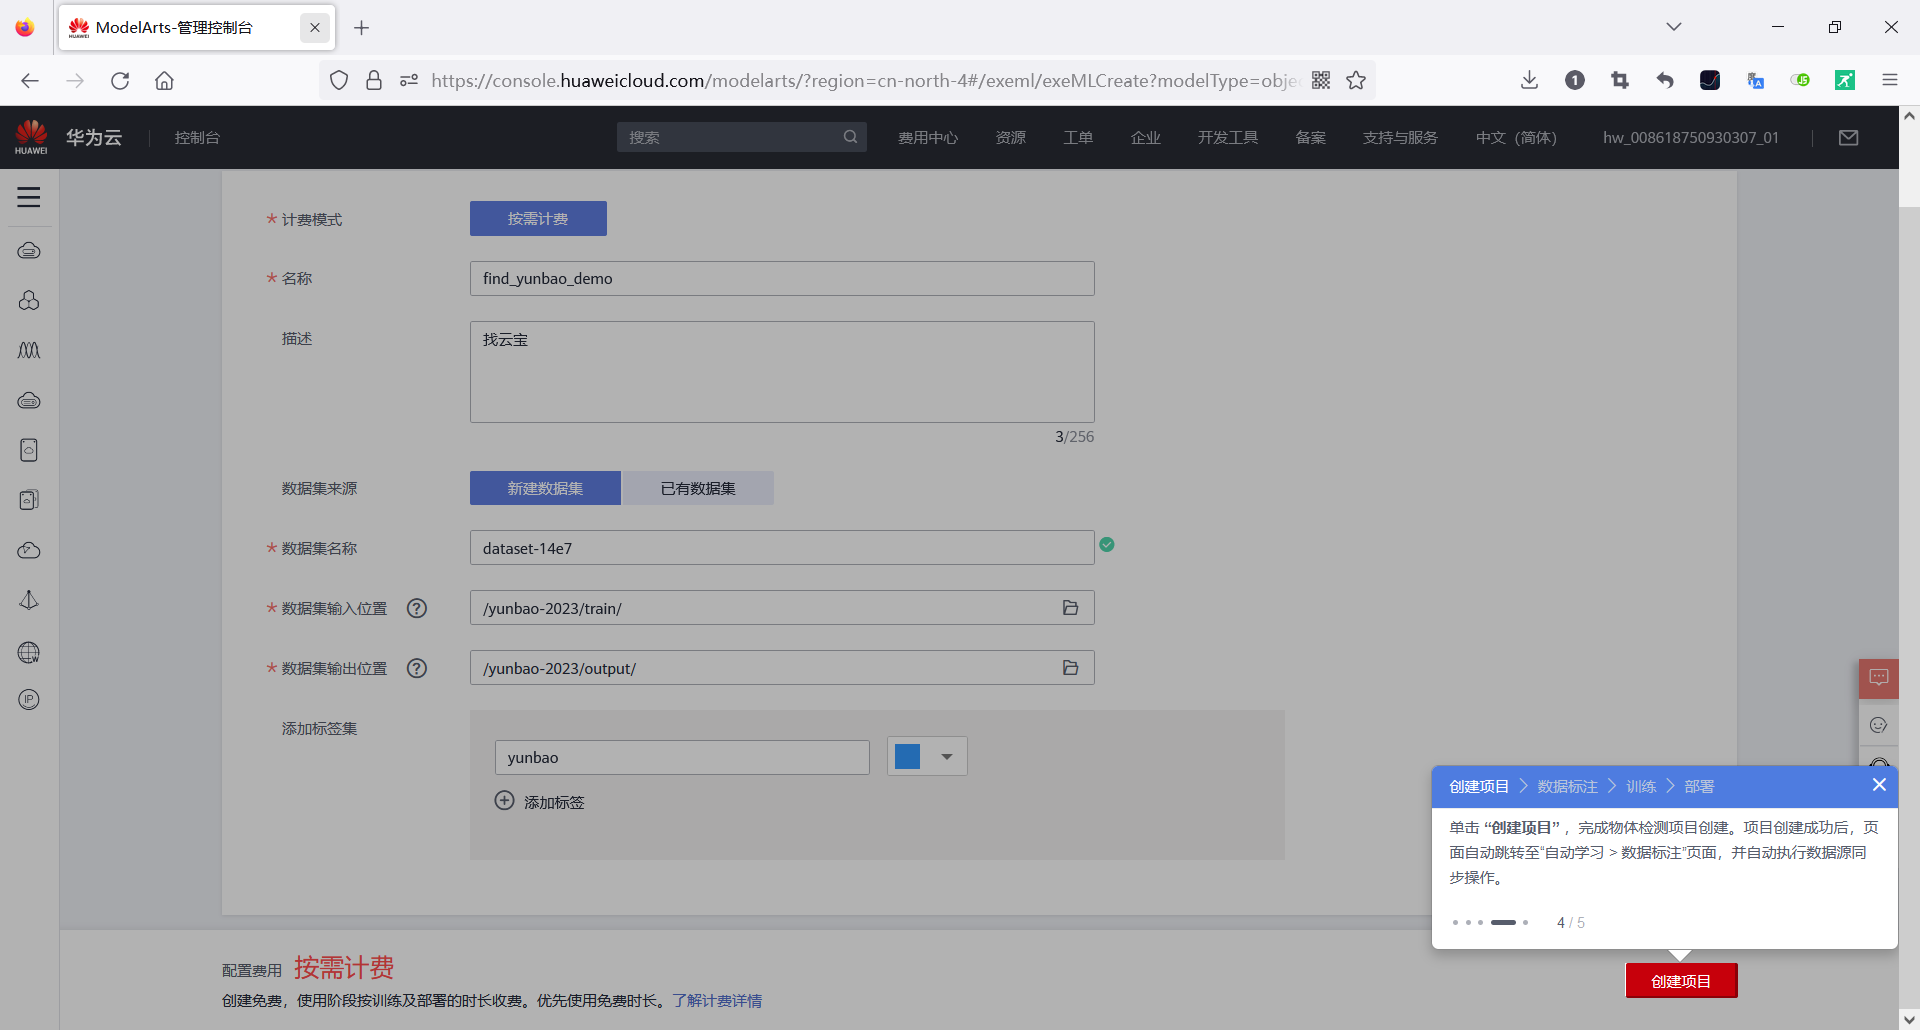The width and height of the screenshot is (1920, 1030).
Task: Open the red chat feedback widget
Action: coord(1879,678)
